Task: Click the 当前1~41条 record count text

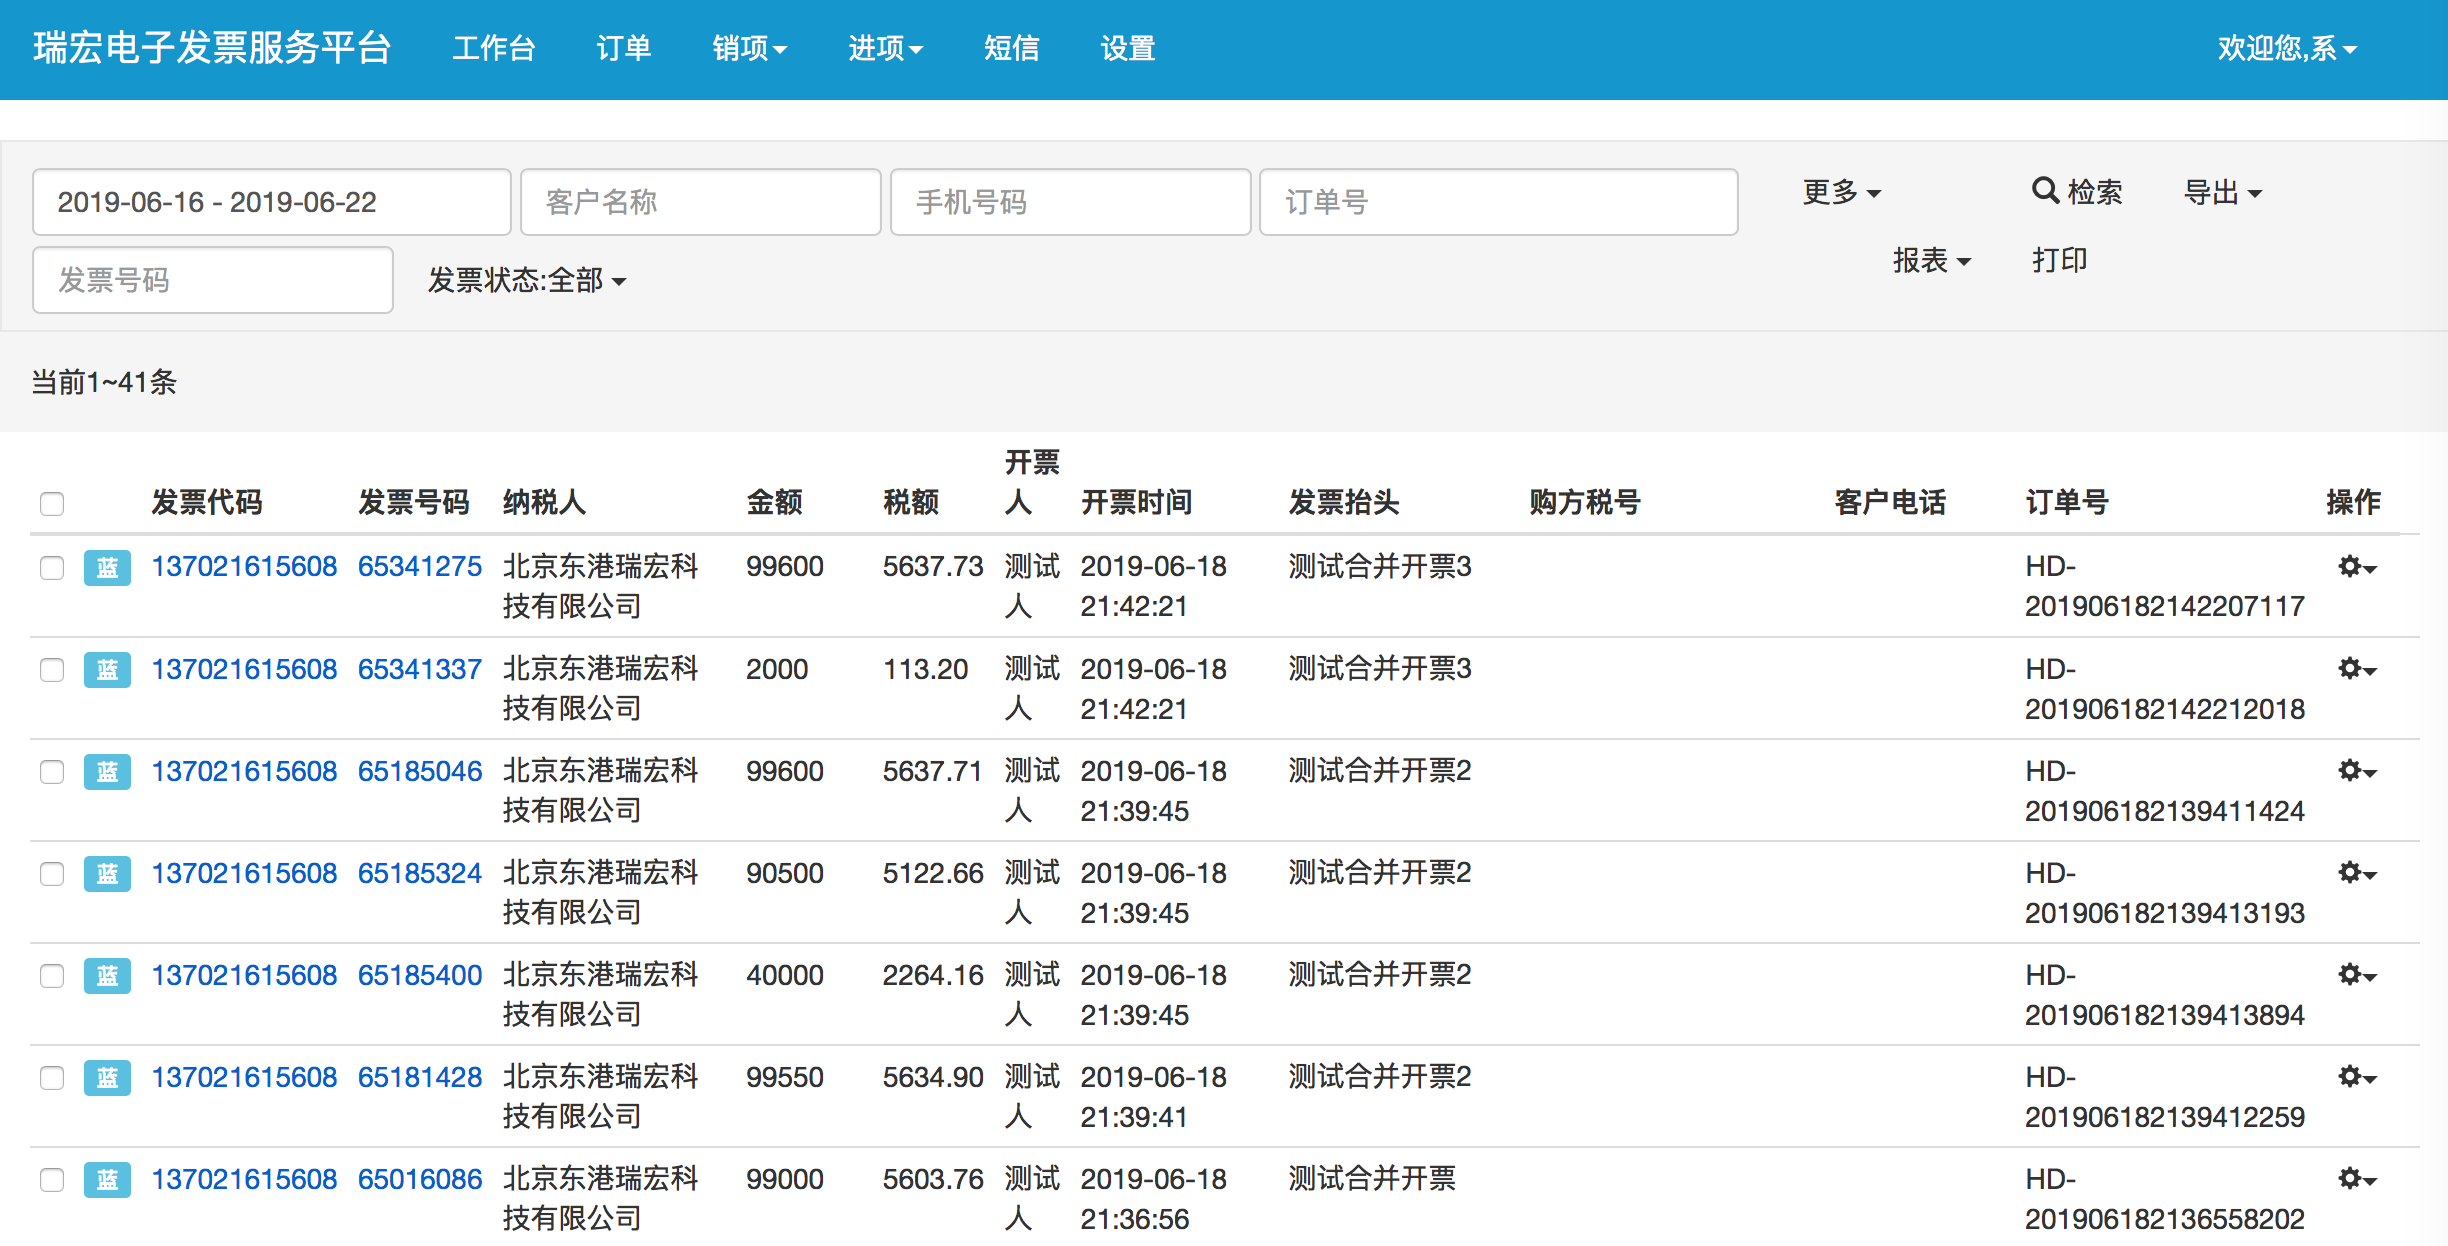Action: pyautogui.click(x=104, y=382)
